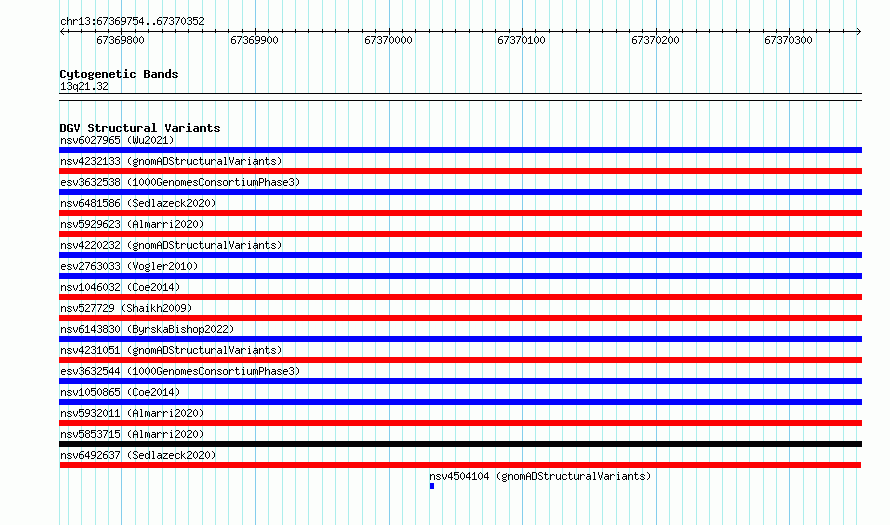Click the esv3632544 (1000GenomesConsortiumPhase3) label

[x=180, y=371]
